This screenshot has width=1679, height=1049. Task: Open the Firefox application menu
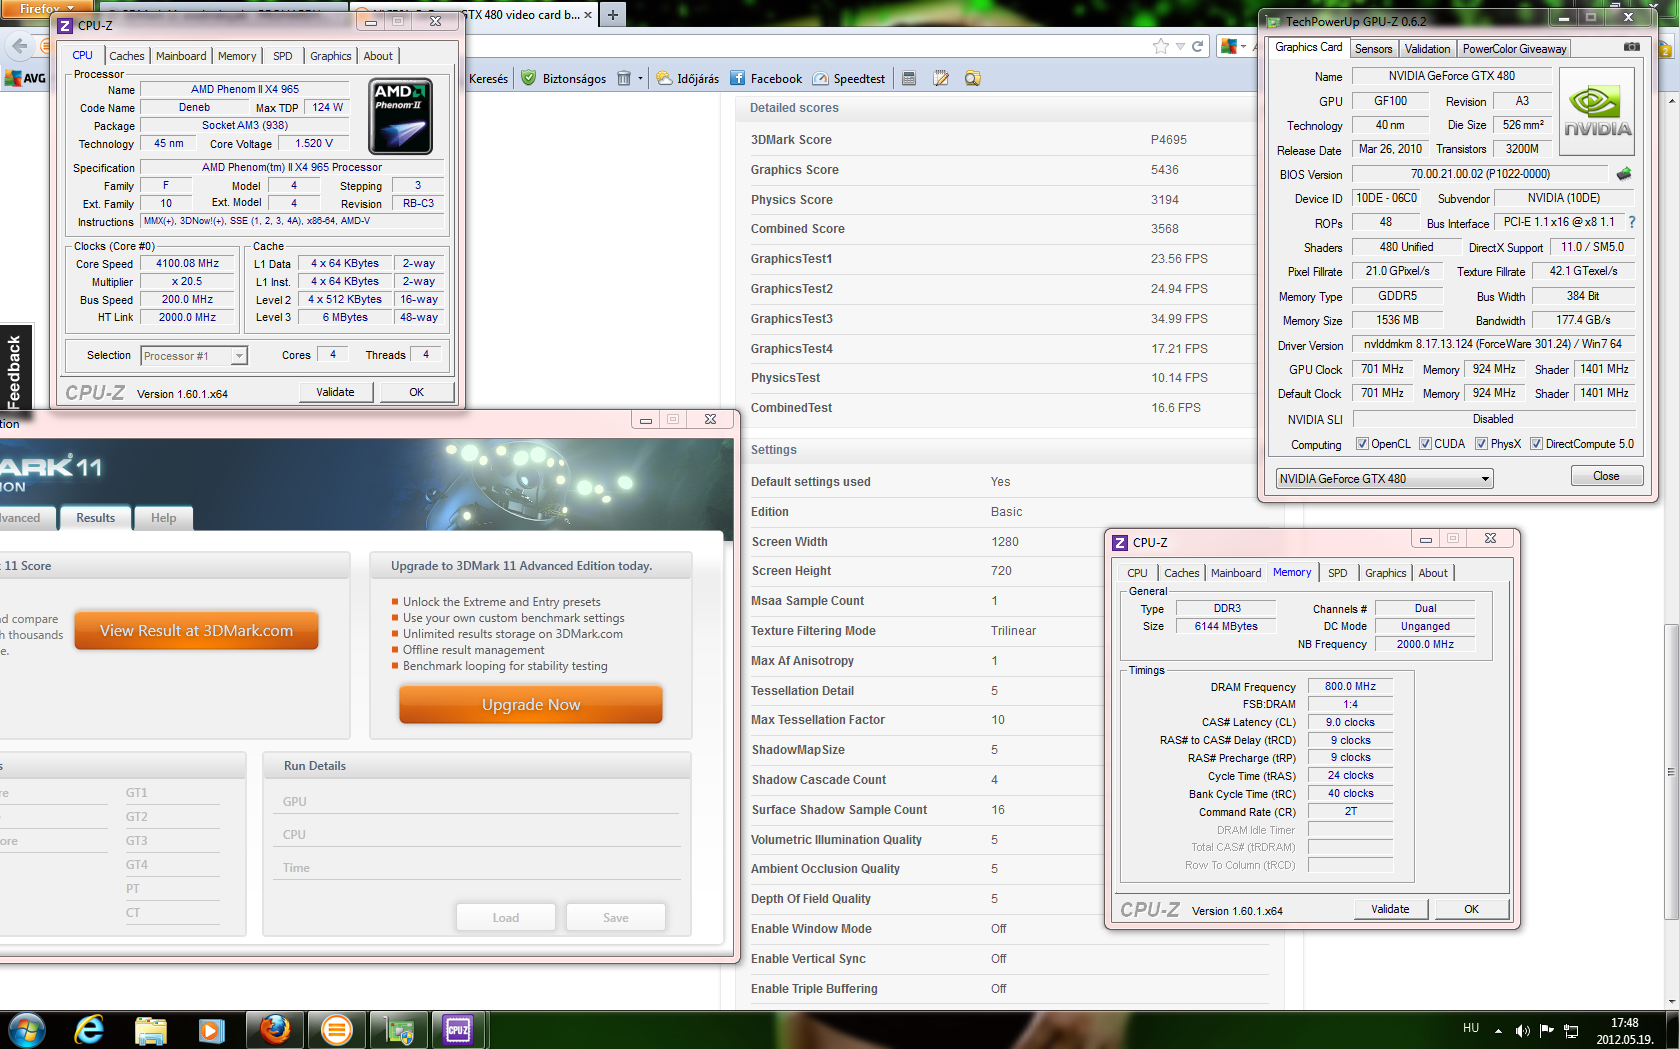click(45, 8)
